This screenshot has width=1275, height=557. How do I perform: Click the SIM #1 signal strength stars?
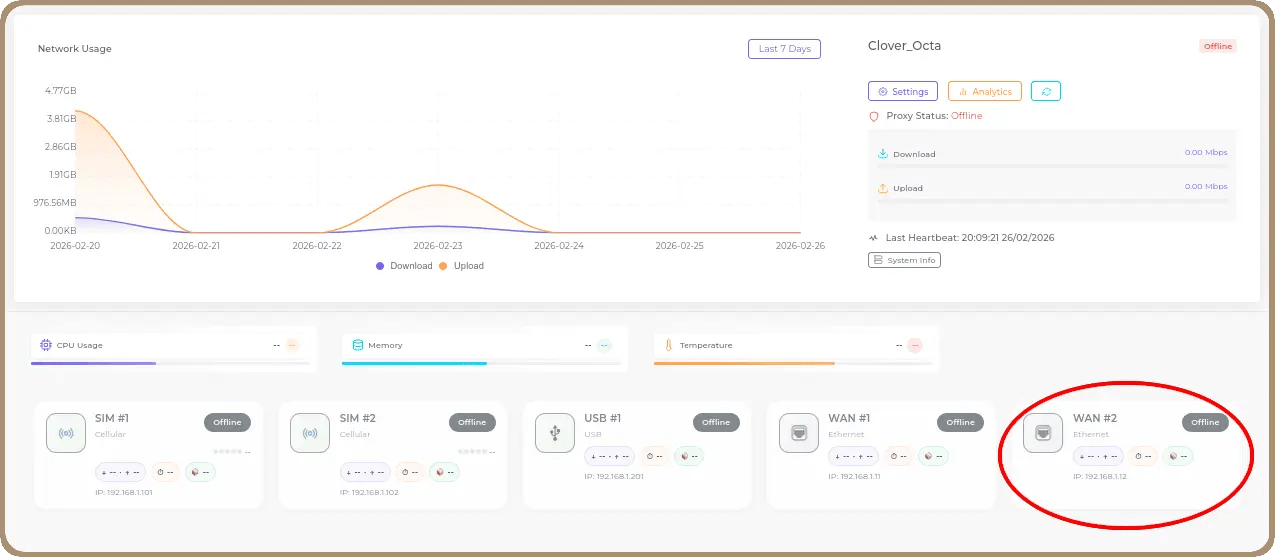tap(229, 452)
